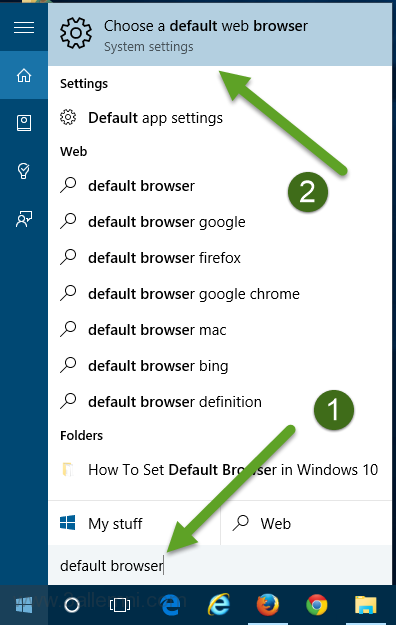Open Default app settings result
396x625 pixels.
click(220, 118)
